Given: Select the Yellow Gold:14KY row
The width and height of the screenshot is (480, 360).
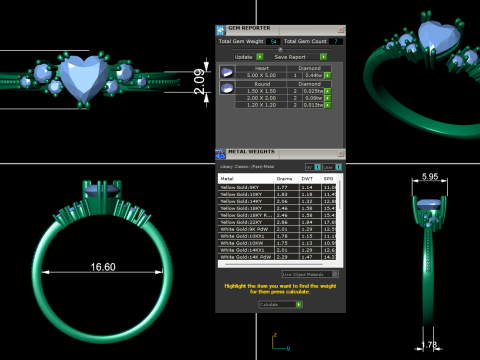Looking at the screenshot, I should point(277,201).
